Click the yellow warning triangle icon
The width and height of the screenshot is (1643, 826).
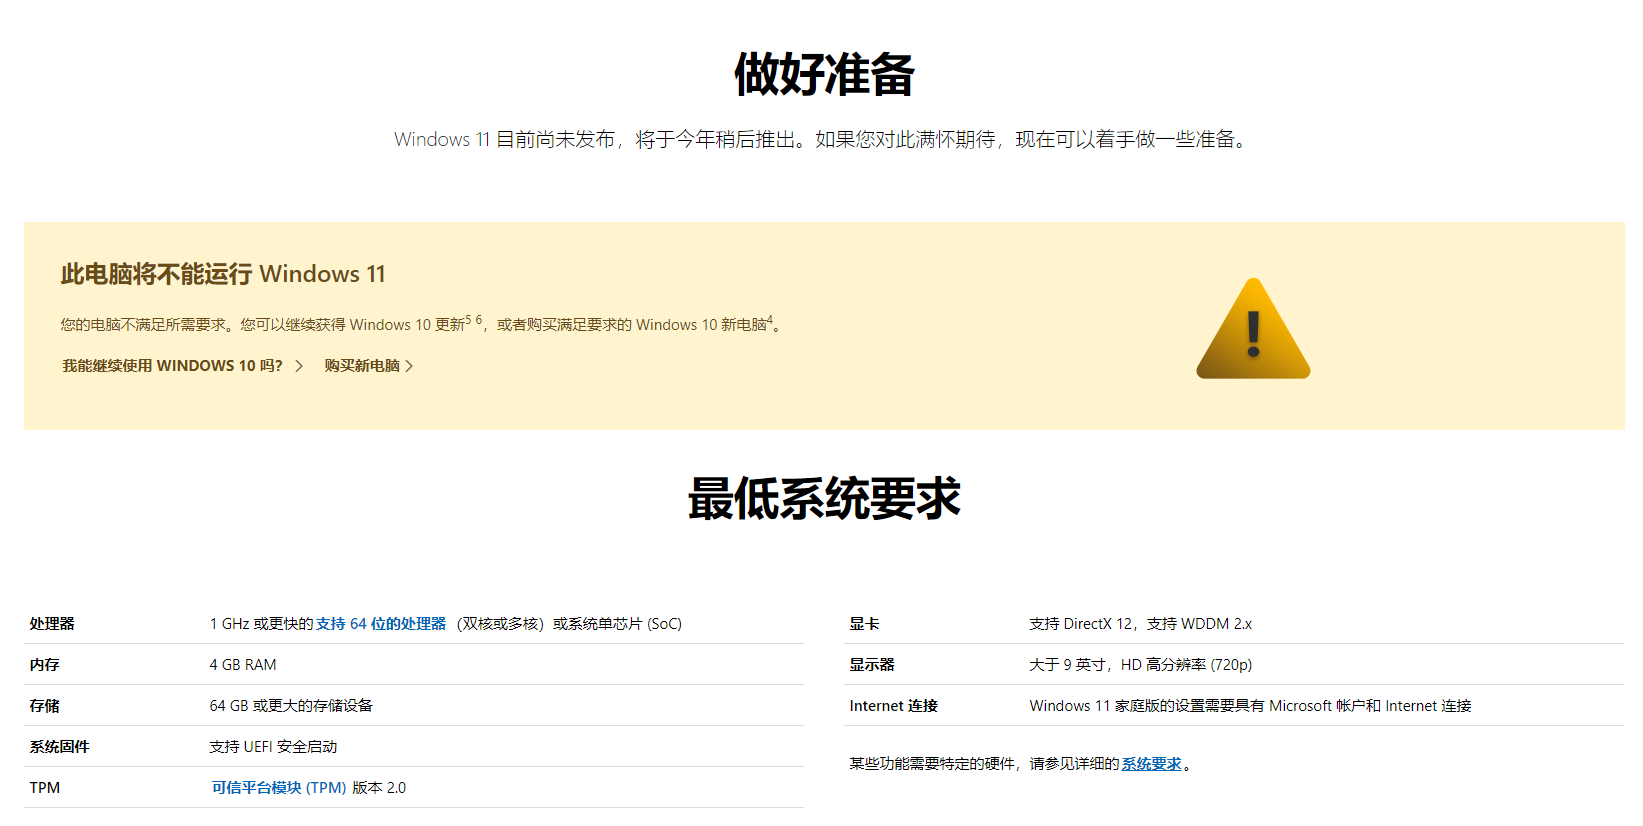pyautogui.click(x=1253, y=330)
